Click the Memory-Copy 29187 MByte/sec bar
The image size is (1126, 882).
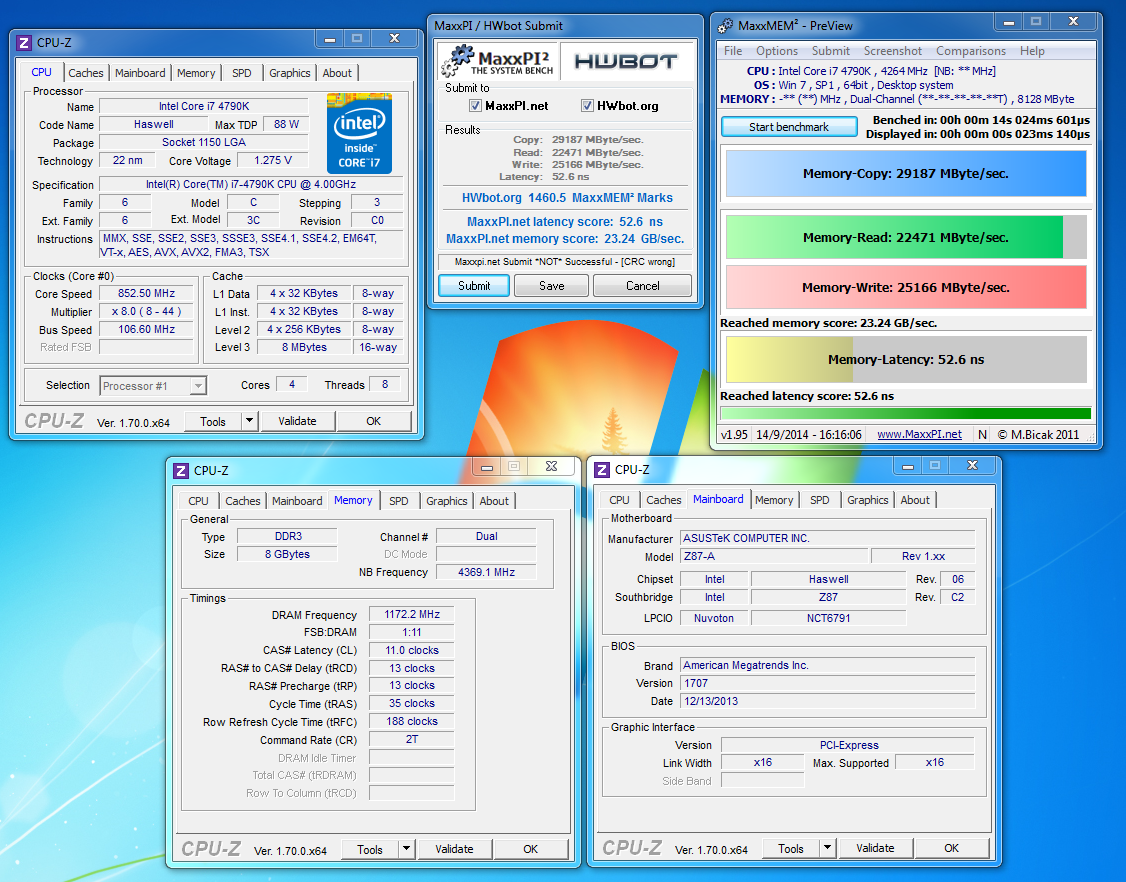coord(906,173)
